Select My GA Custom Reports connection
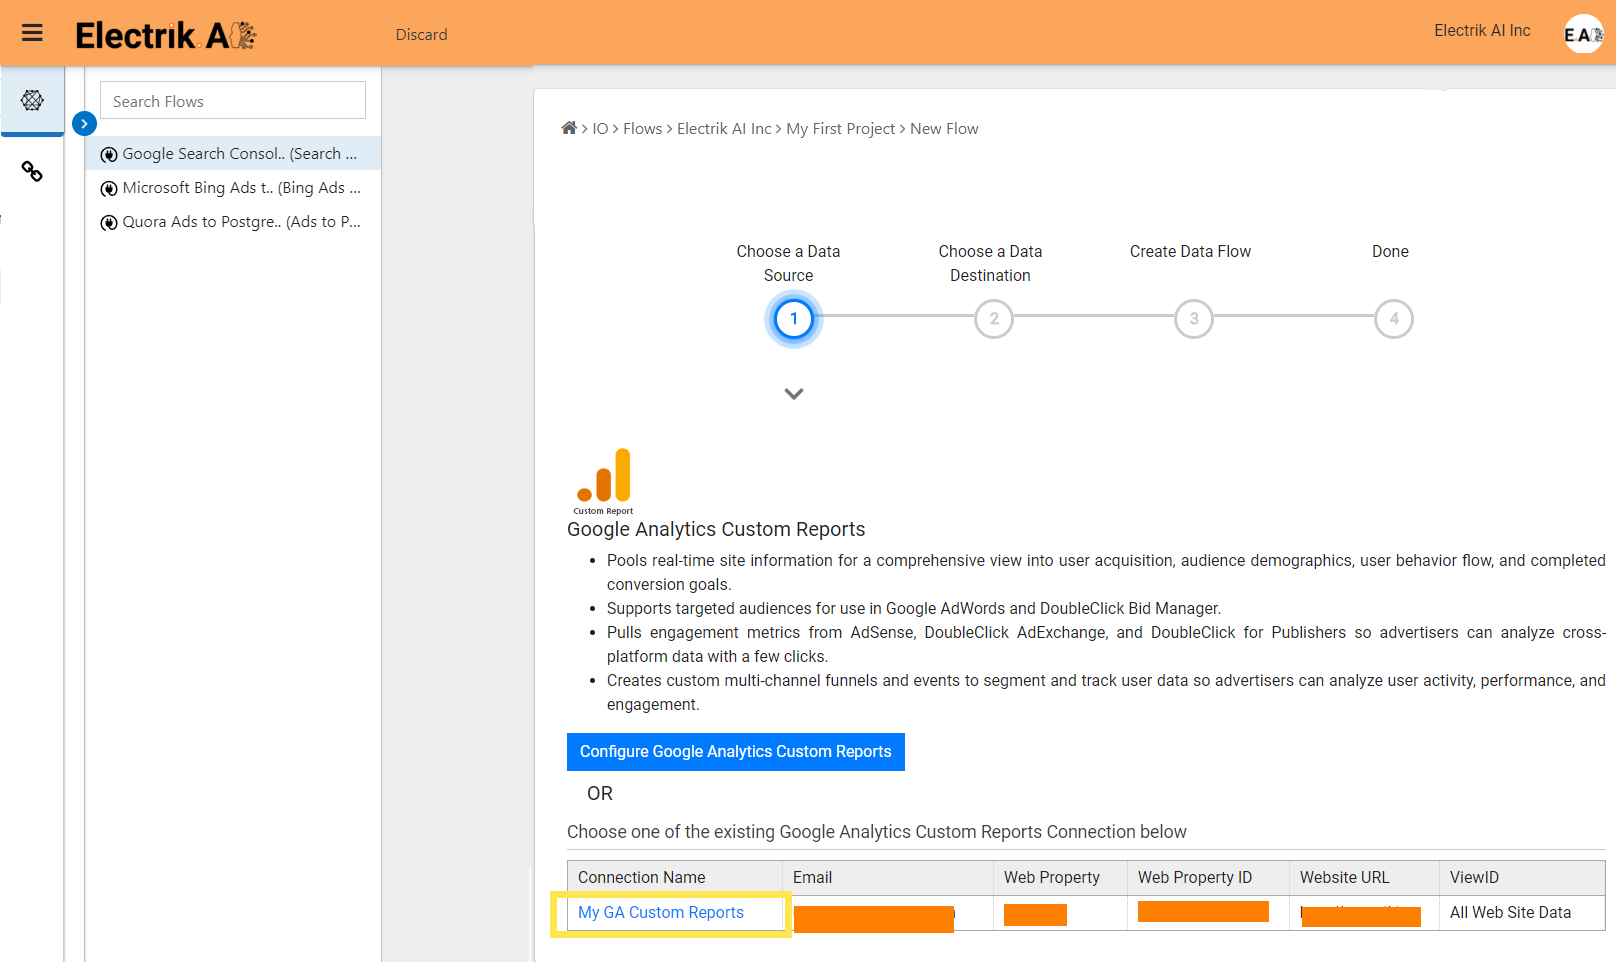The height and width of the screenshot is (962, 1616). [661, 912]
